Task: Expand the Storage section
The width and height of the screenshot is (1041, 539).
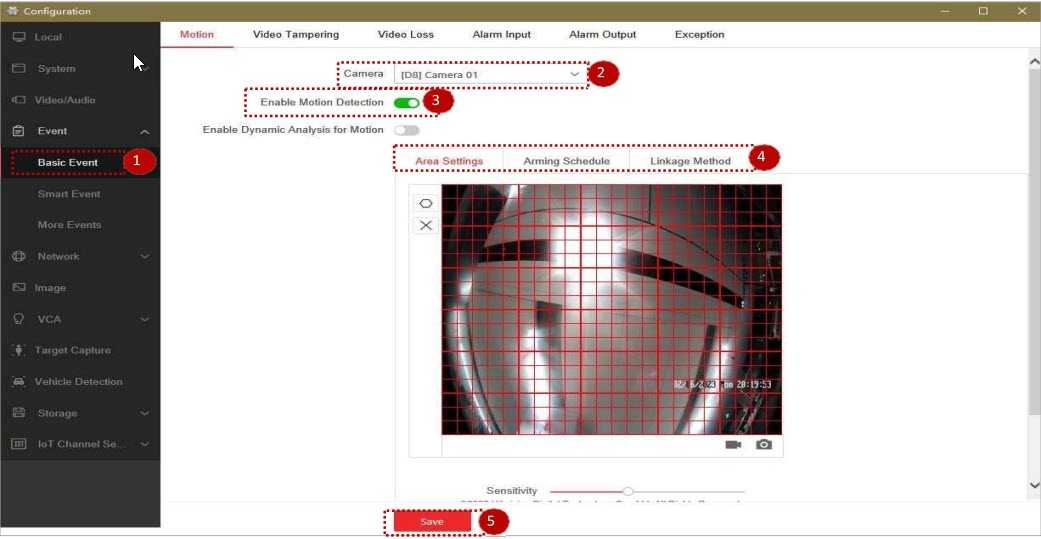Action: (144, 413)
